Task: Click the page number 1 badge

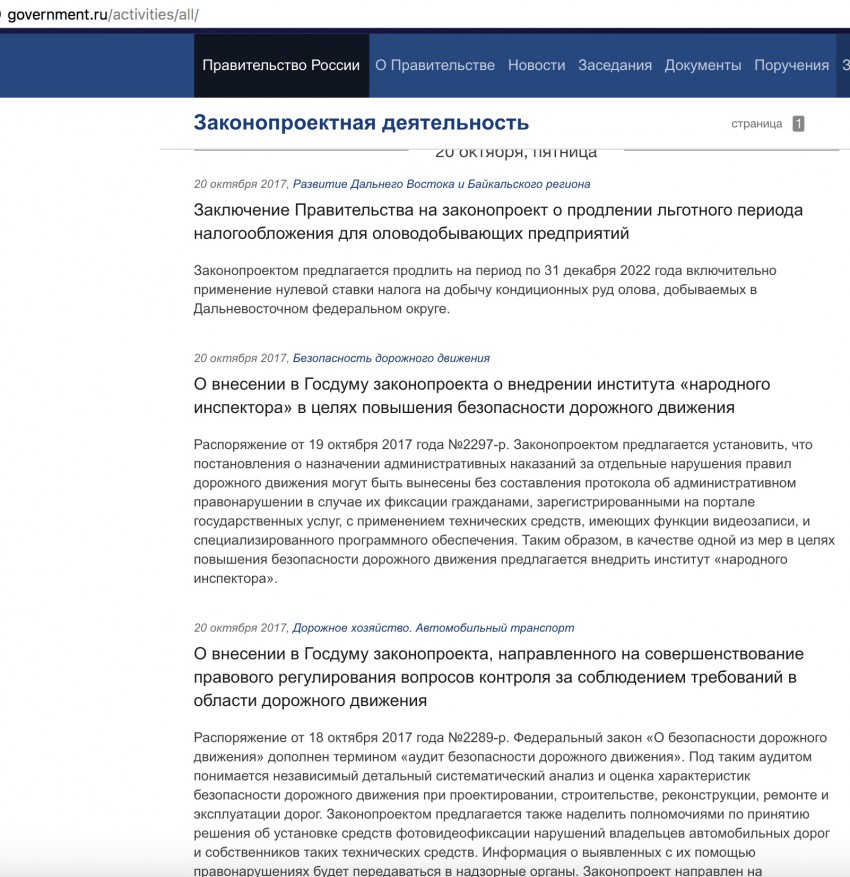Action: click(x=798, y=124)
